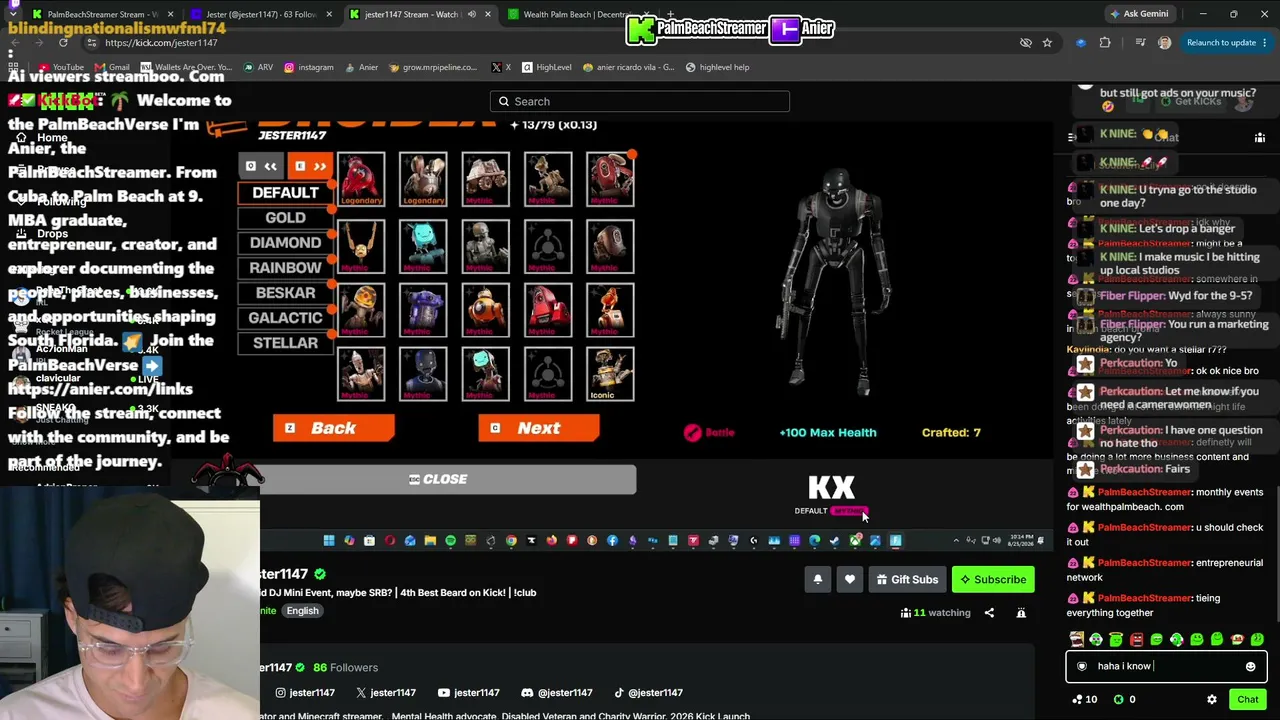This screenshot has height=720, width=1280.
Task: Click the first quick emote above chat input
Action: 1076,639
